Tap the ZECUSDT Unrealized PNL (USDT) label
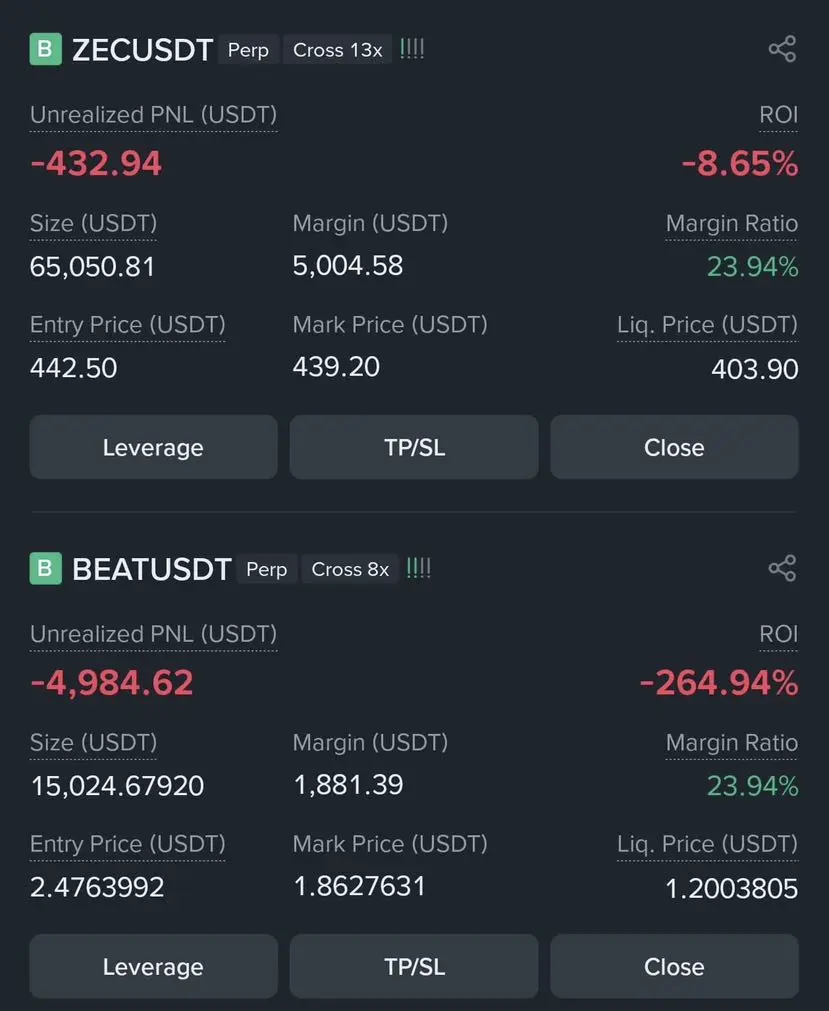Image resolution: width=829 pixels, height=1011 pixels. pos(153,115)
